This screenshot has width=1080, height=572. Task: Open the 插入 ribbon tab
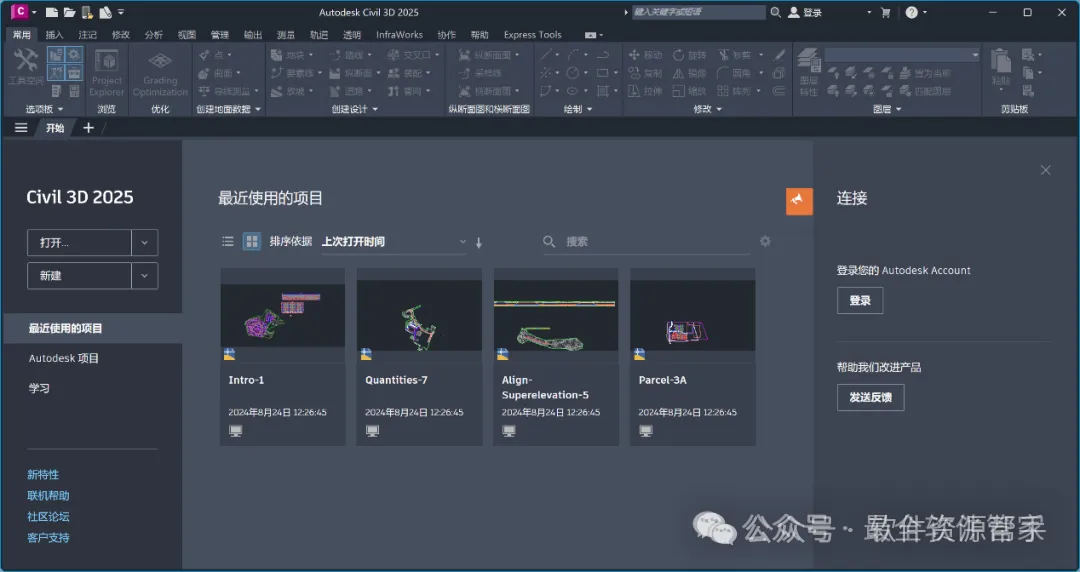click(54, 34)
